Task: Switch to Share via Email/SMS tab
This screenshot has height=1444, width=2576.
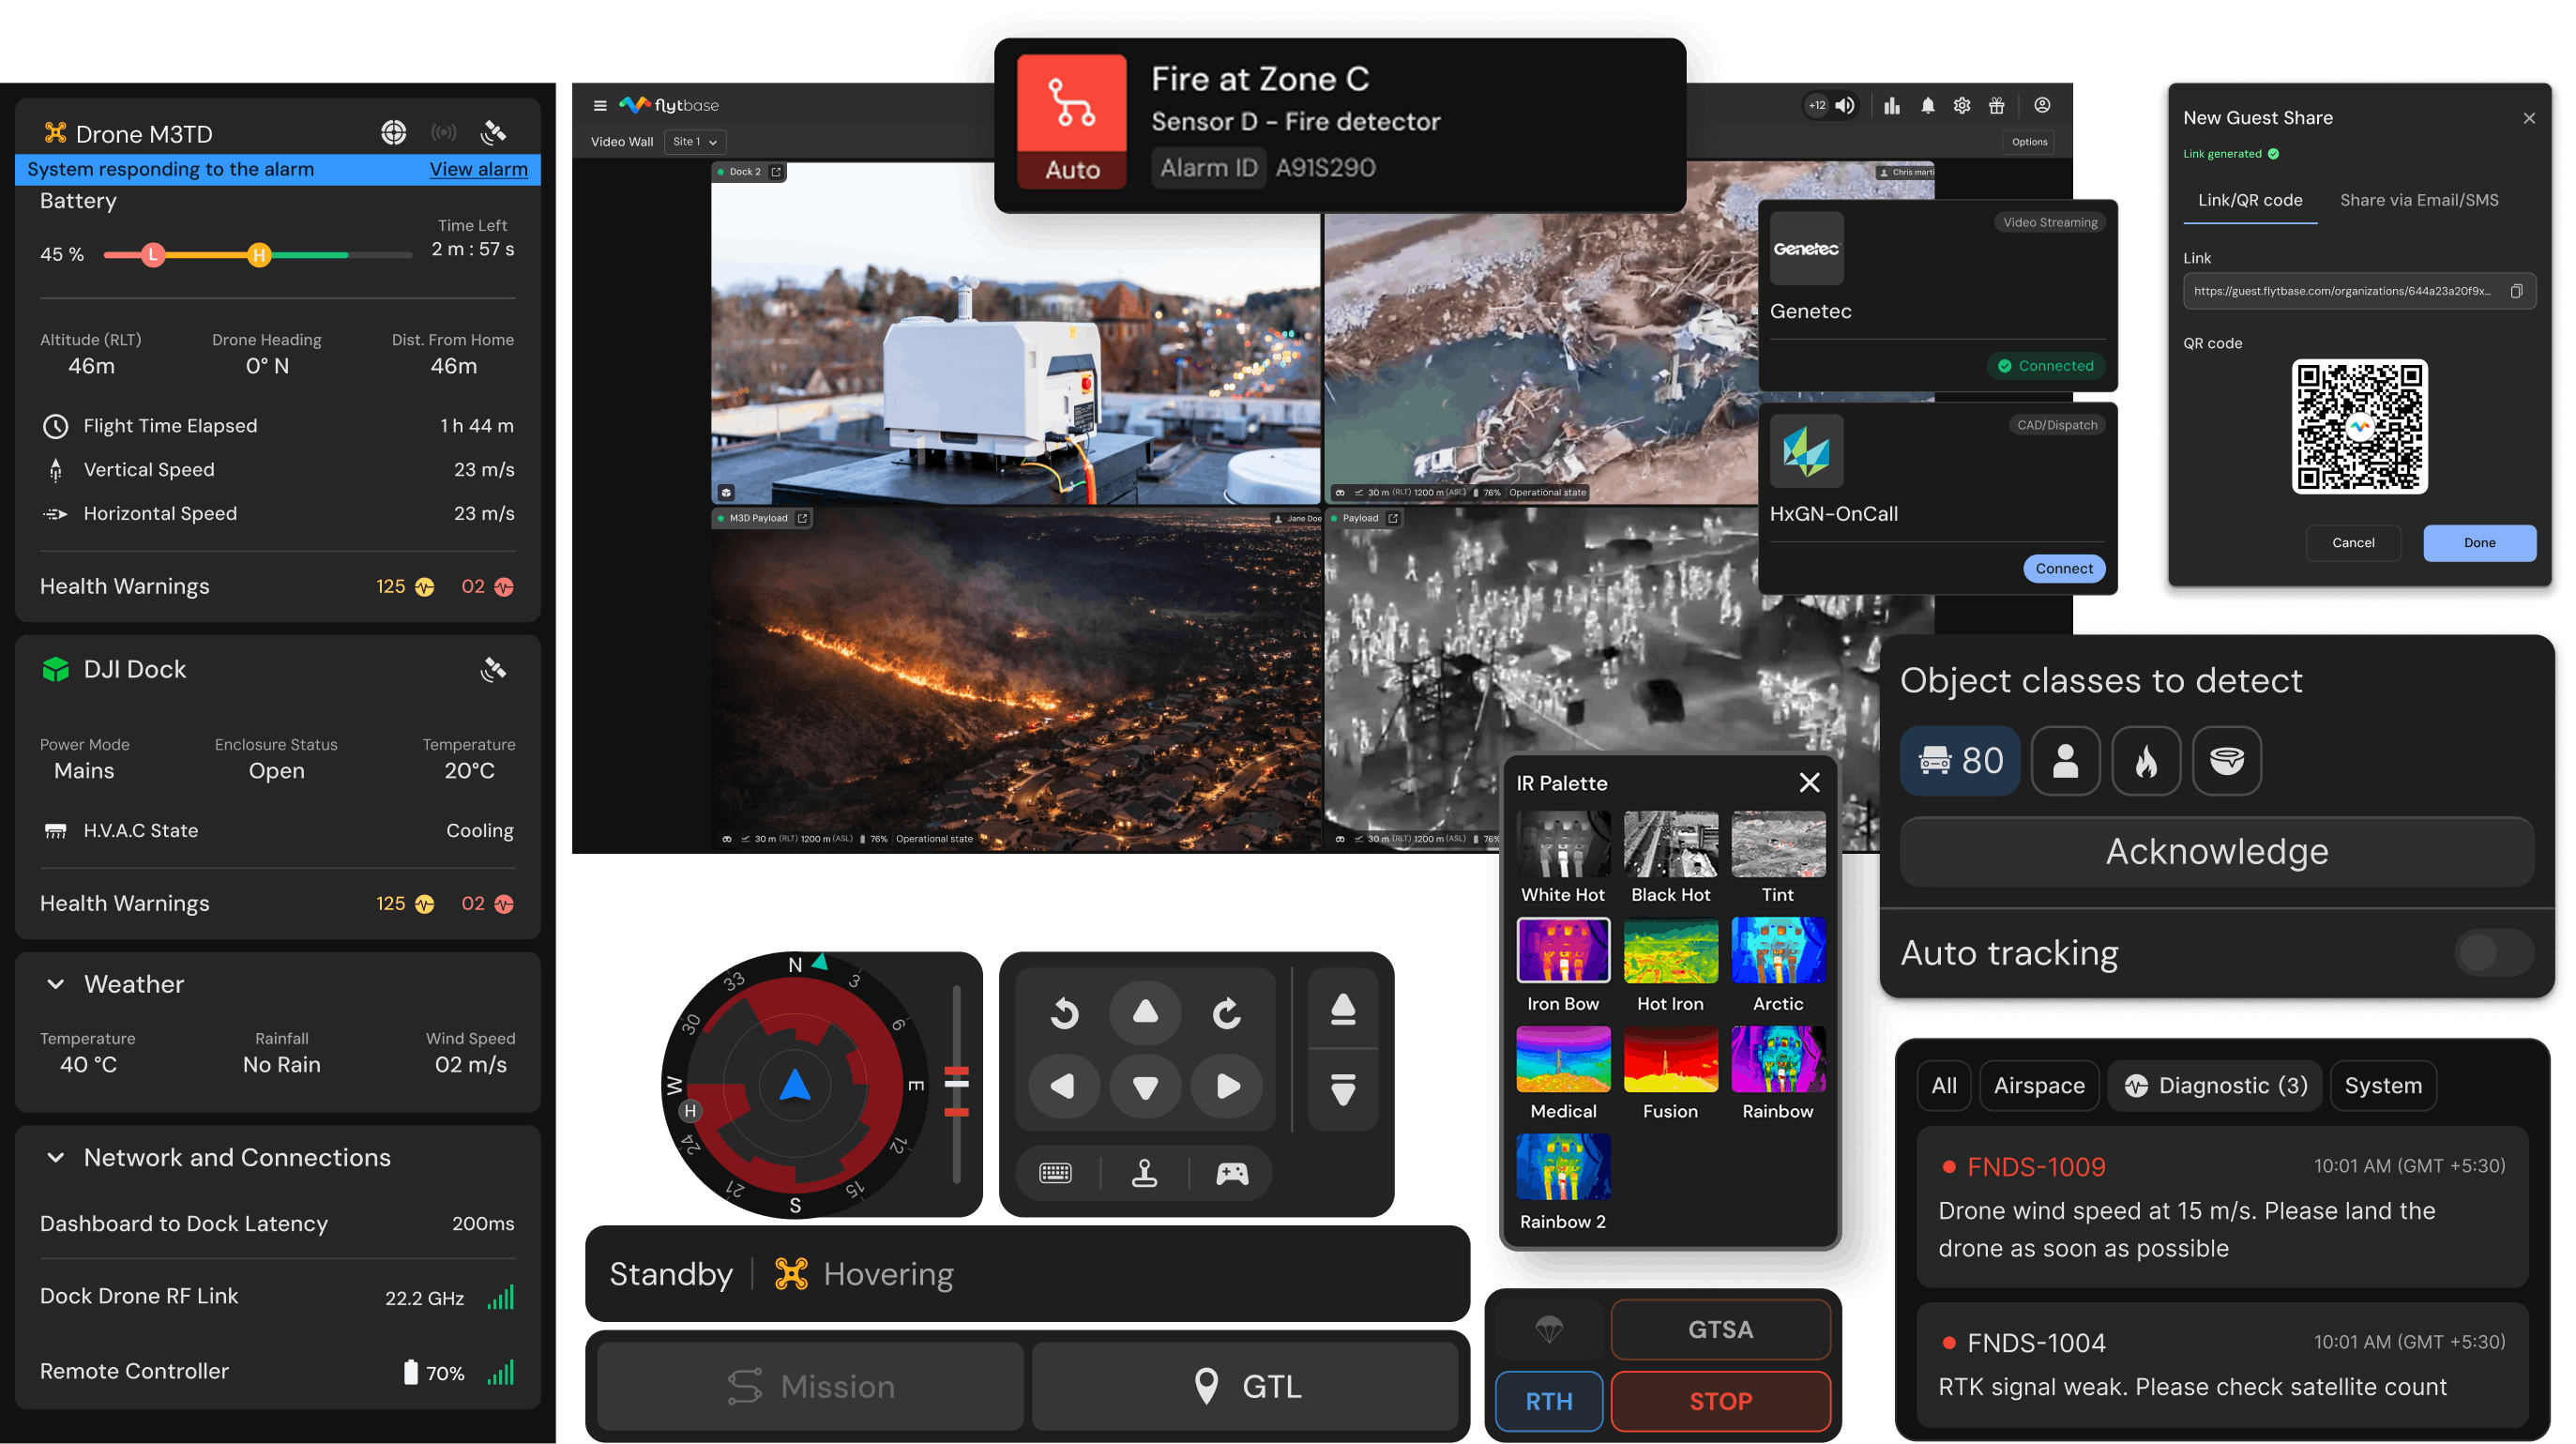Action: point(2418,200)
